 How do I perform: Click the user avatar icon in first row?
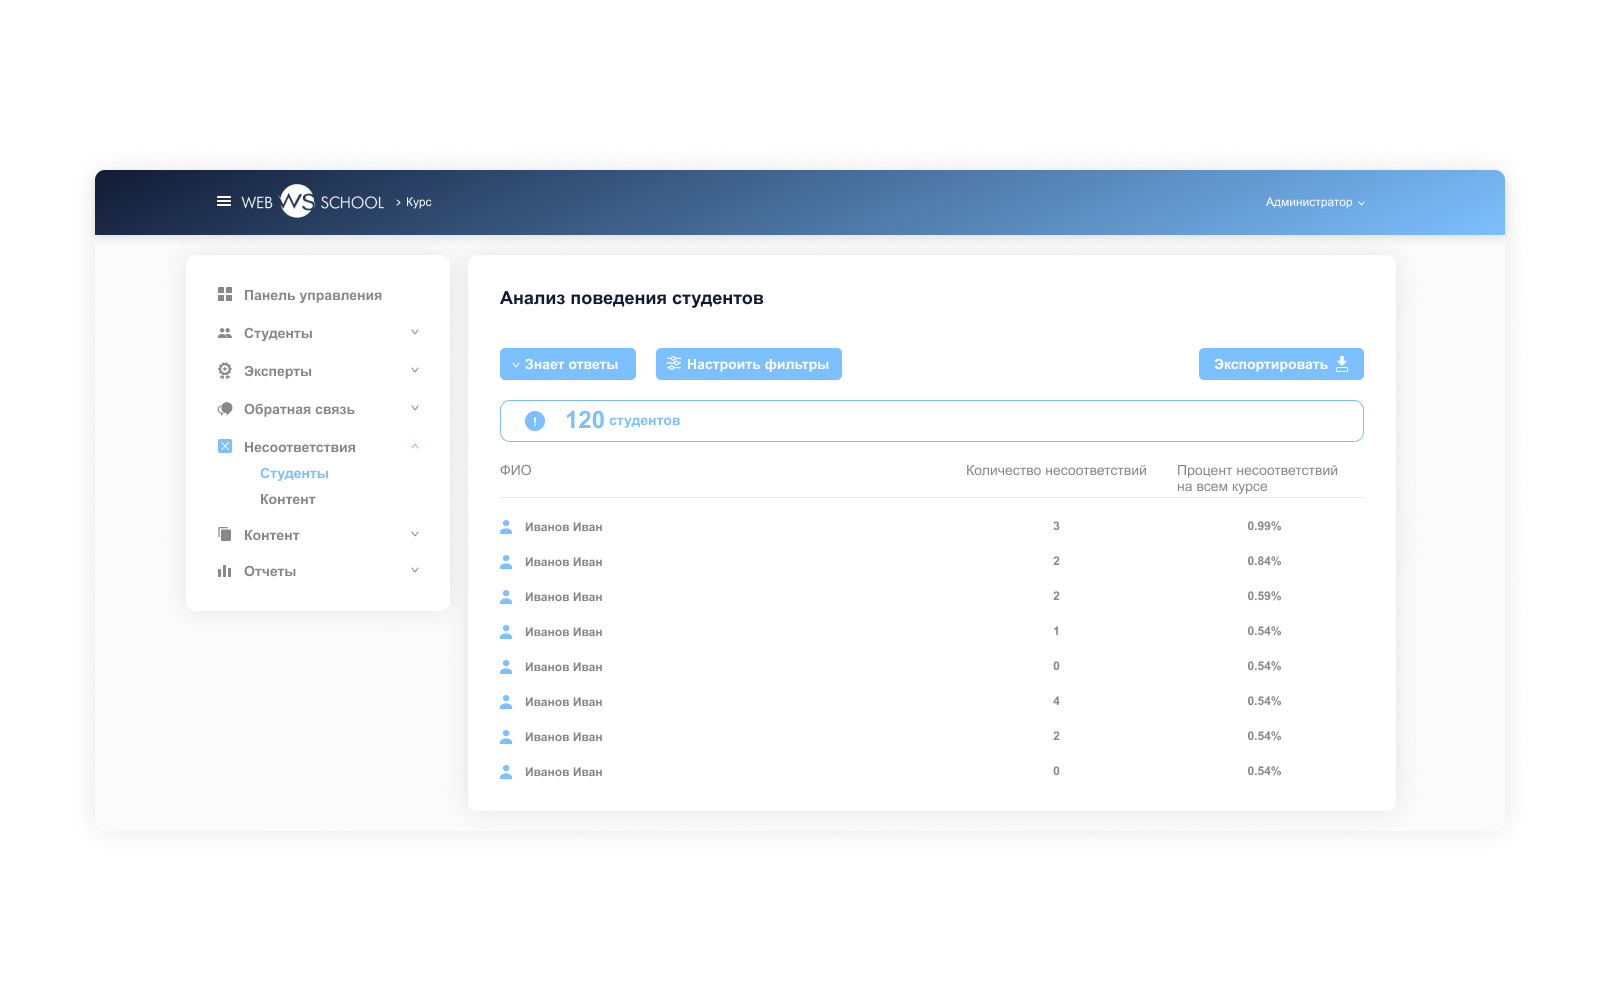(x=506, y=526)
